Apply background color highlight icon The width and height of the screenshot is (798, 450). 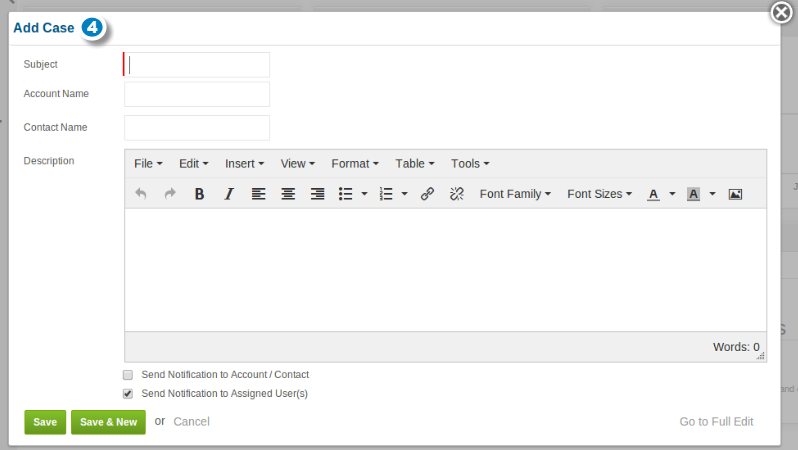693,194
